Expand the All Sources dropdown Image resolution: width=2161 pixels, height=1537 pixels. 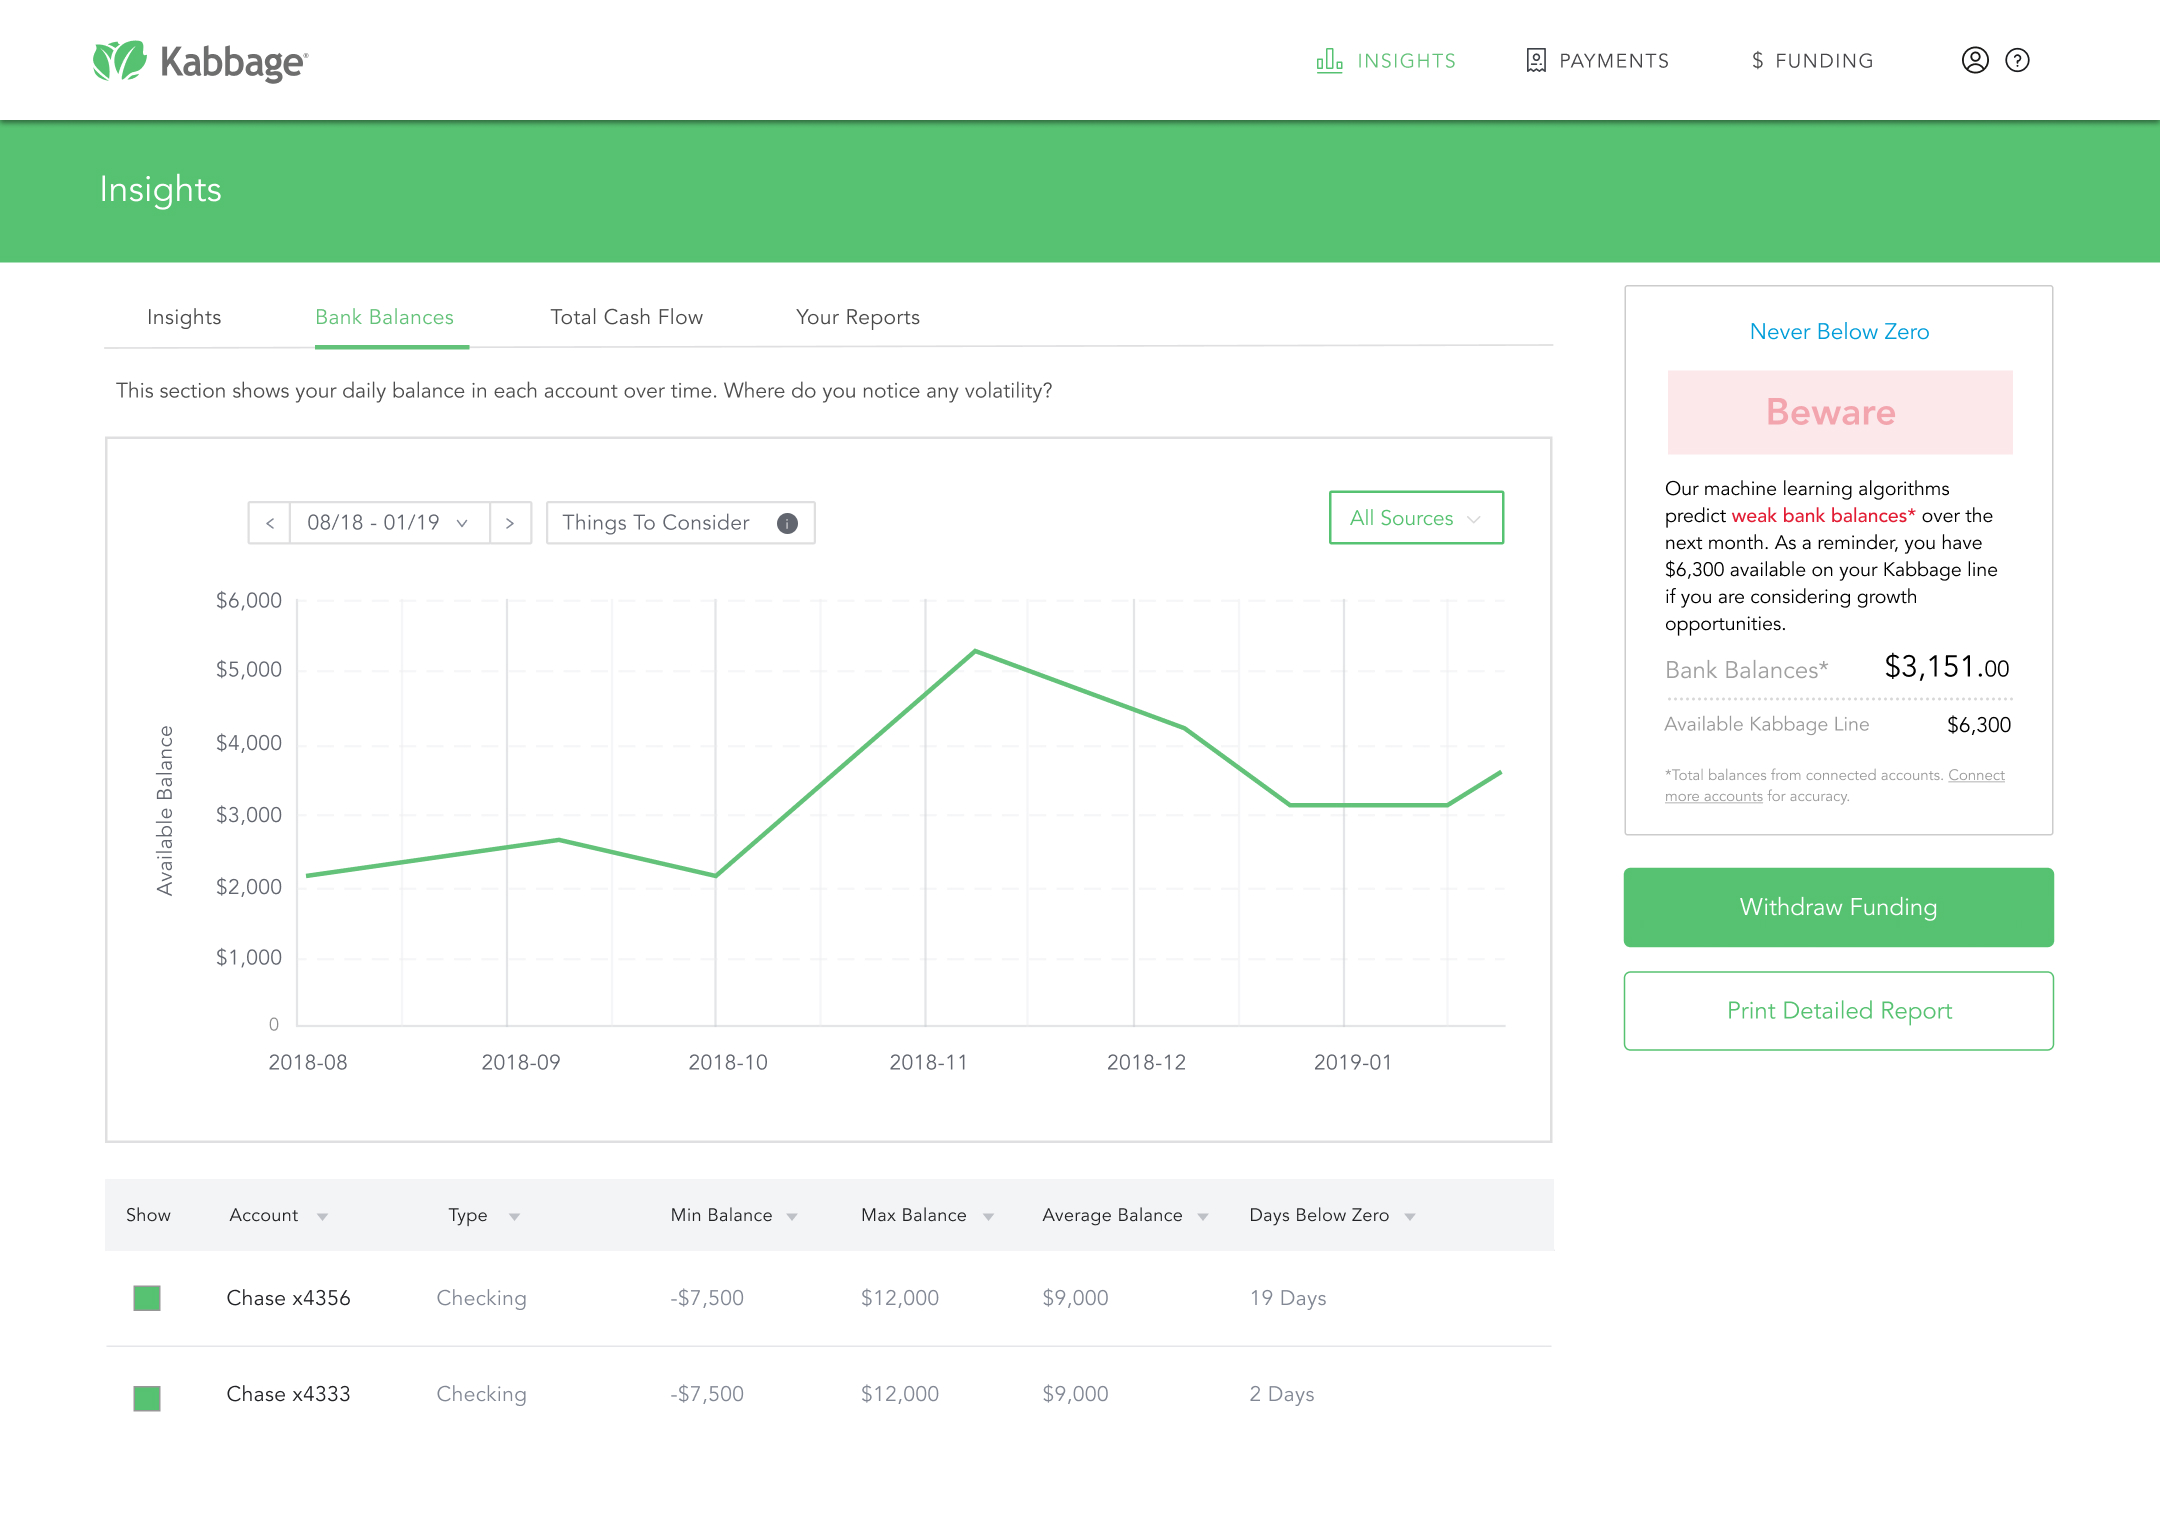click(x=1415, y=518)
